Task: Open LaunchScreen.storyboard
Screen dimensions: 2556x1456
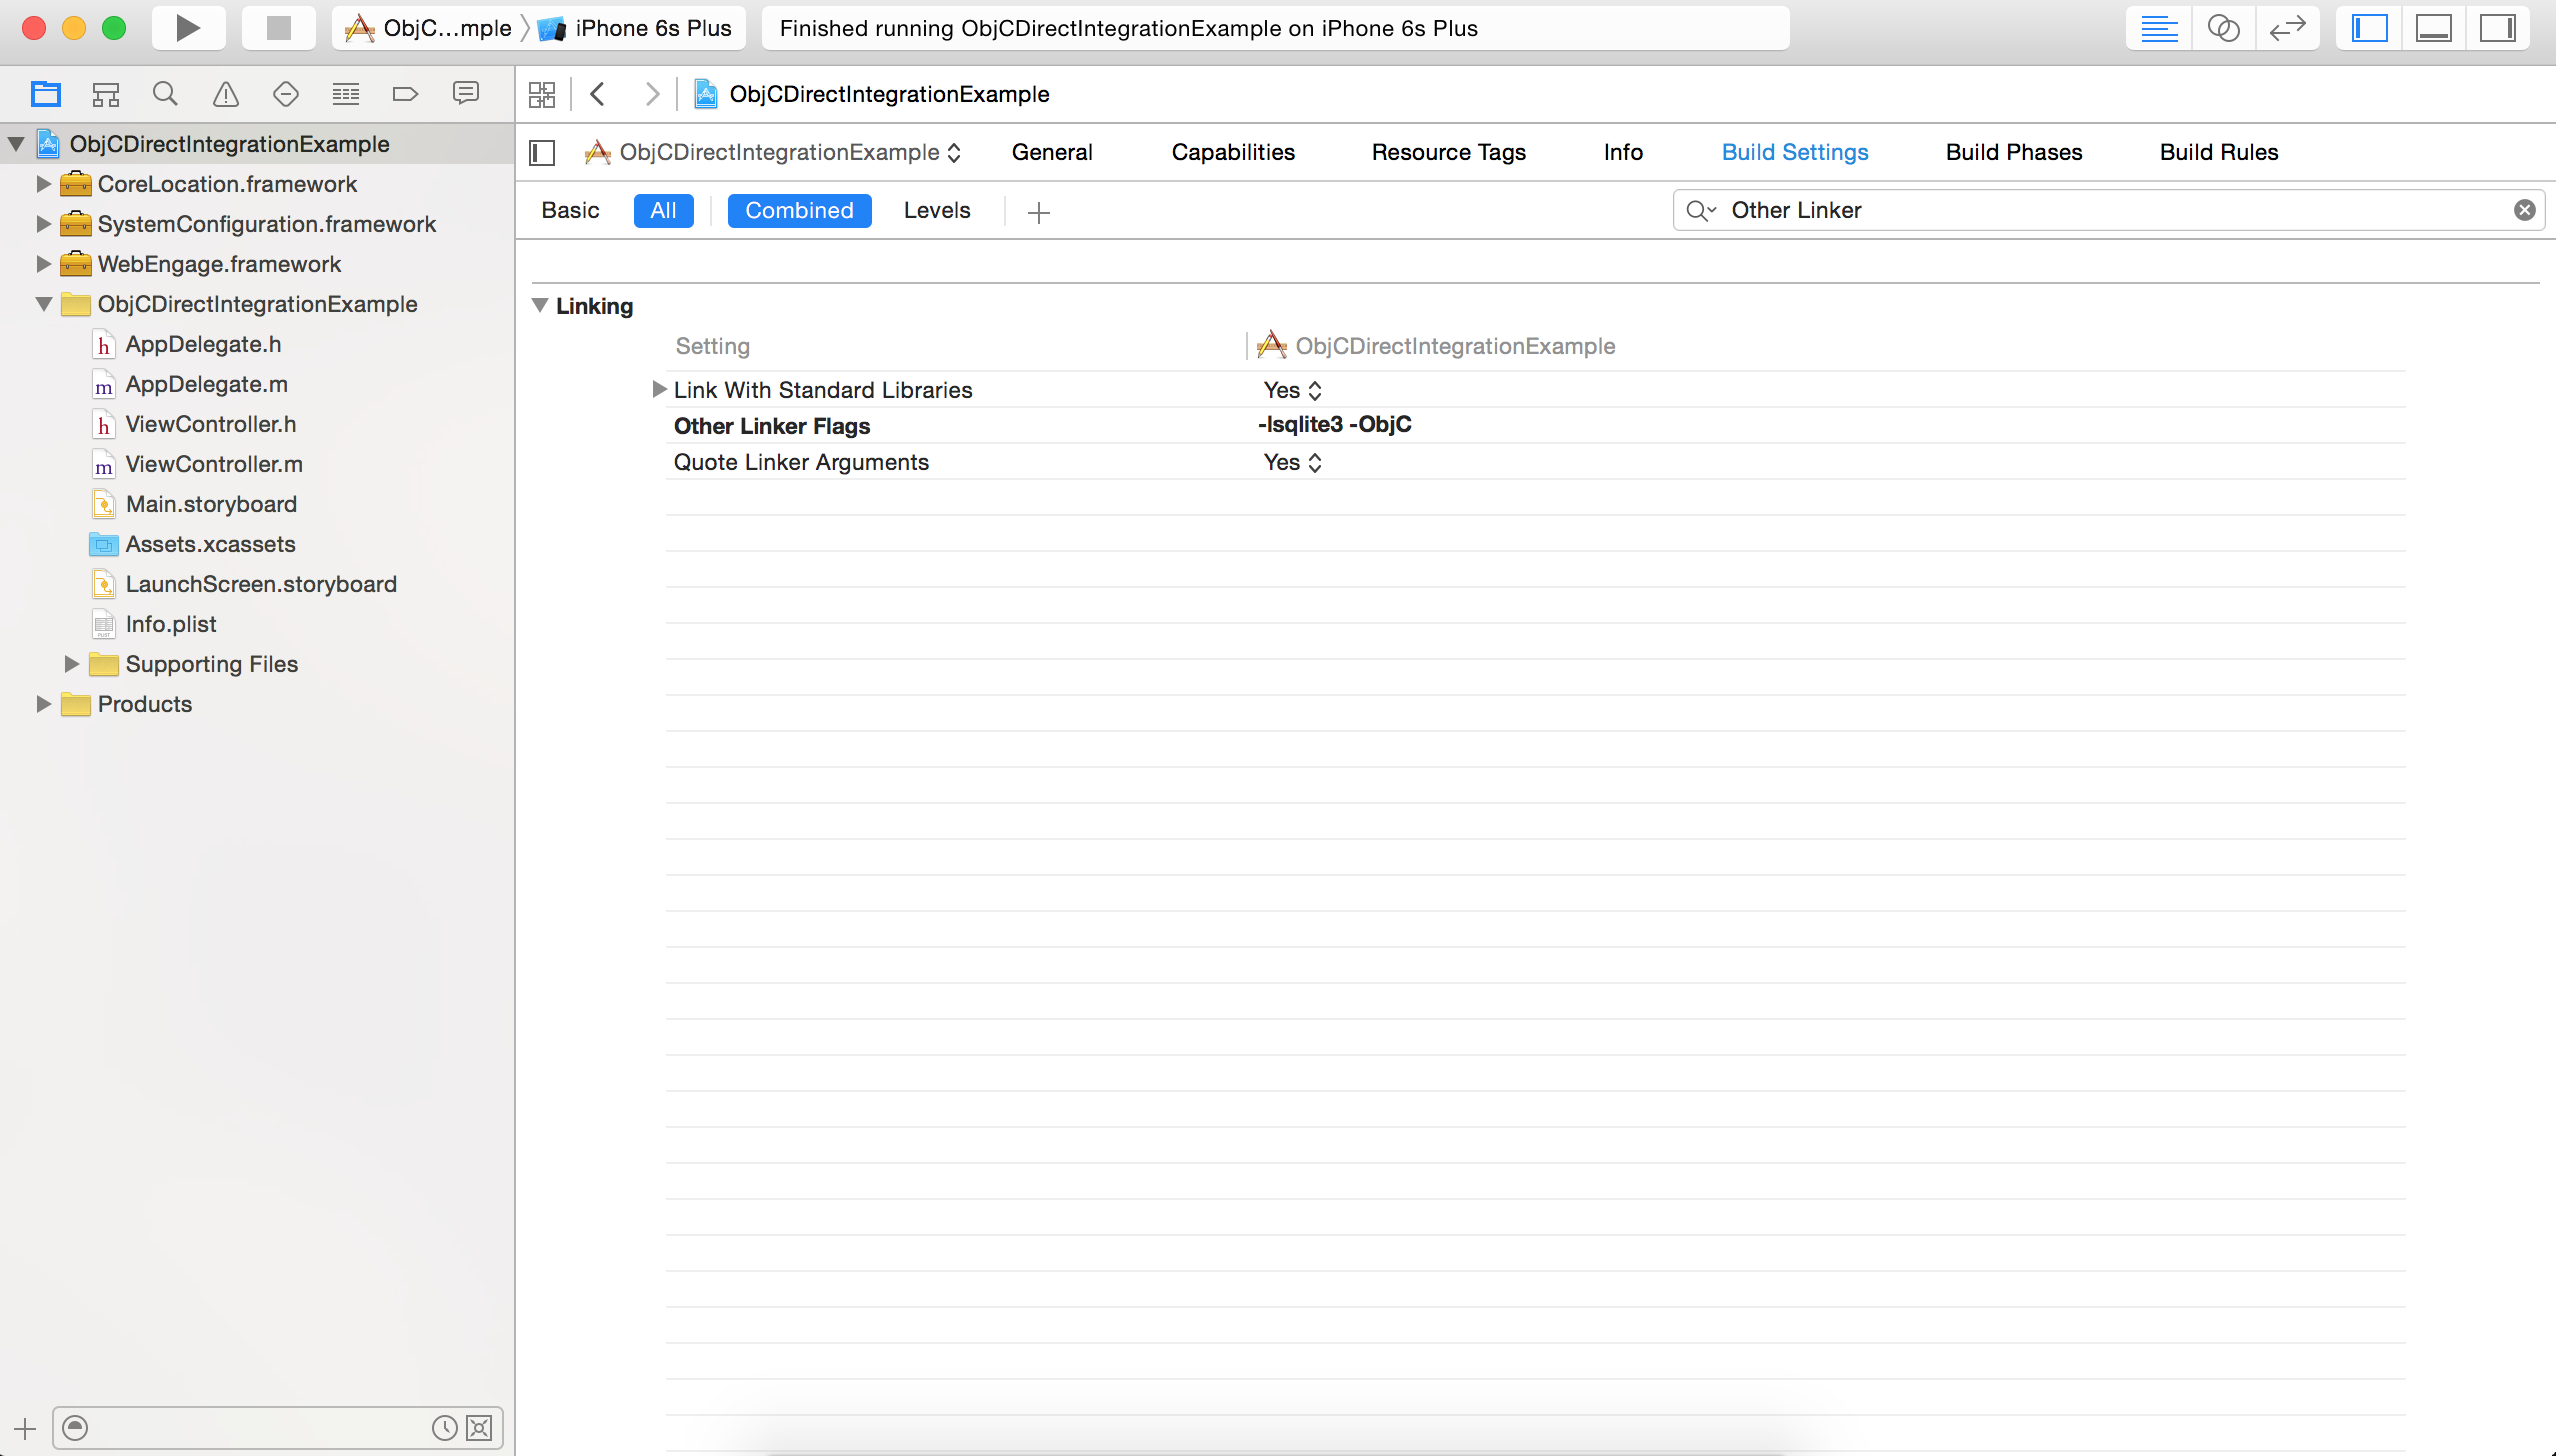Action: (x=260, y=584)
